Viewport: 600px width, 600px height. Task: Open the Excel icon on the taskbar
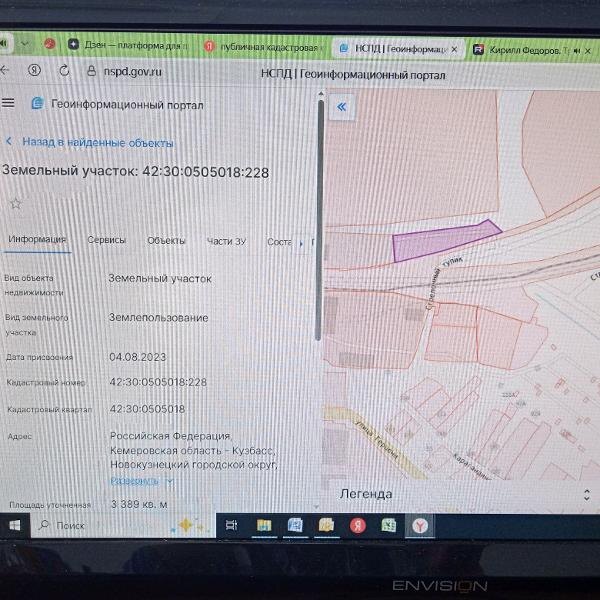389,525
